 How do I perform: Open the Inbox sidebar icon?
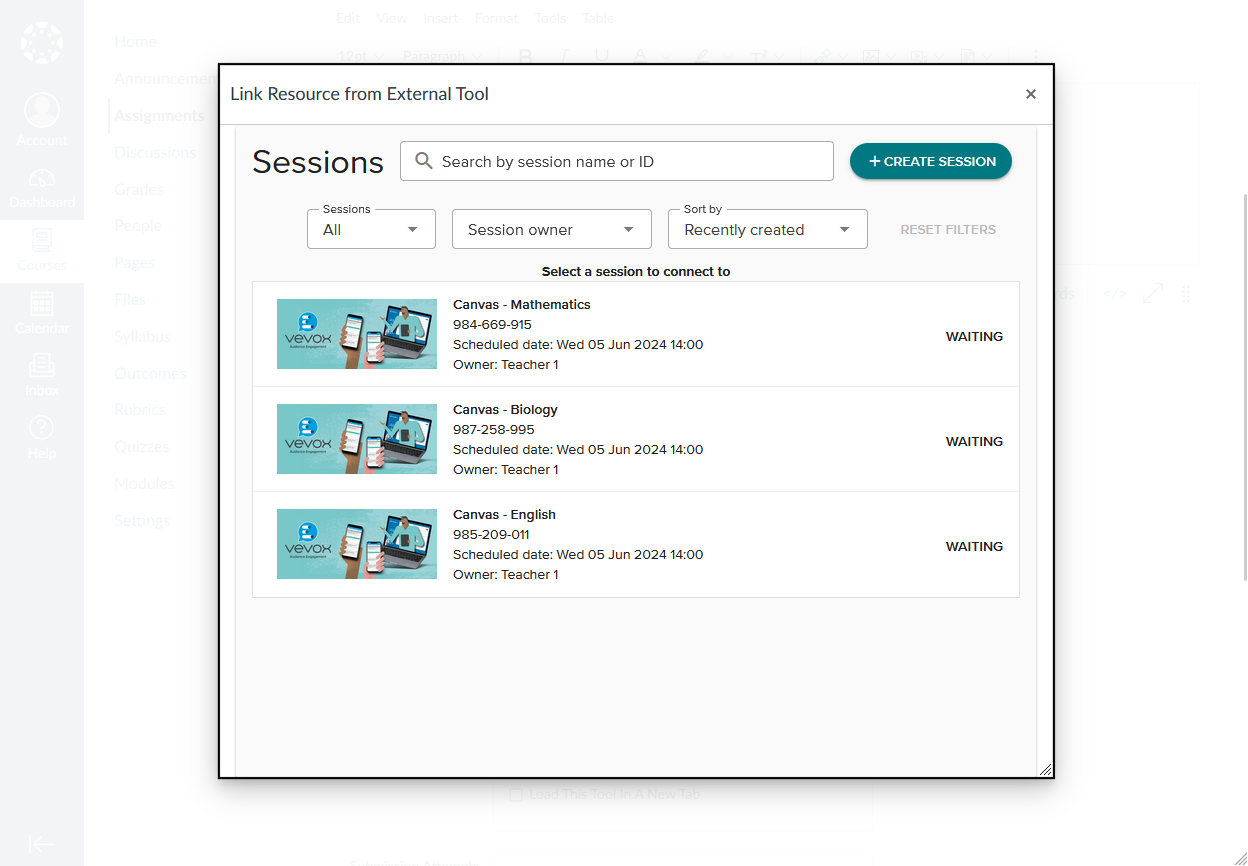click(x=41, y=373)
